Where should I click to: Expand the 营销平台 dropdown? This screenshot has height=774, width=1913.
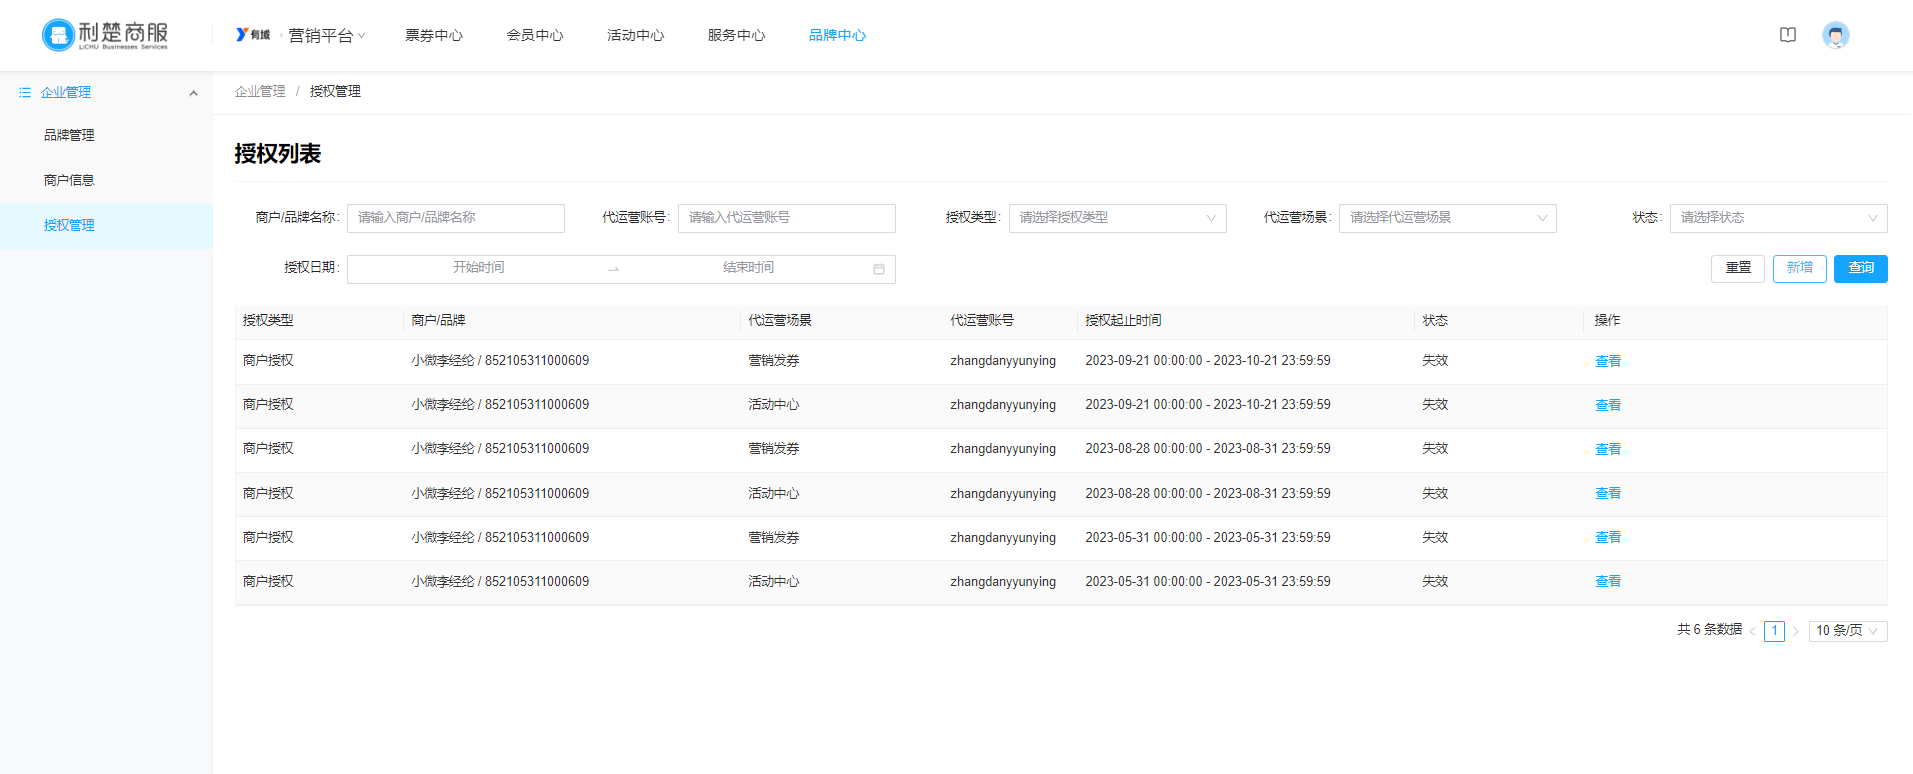click(327, 36)
